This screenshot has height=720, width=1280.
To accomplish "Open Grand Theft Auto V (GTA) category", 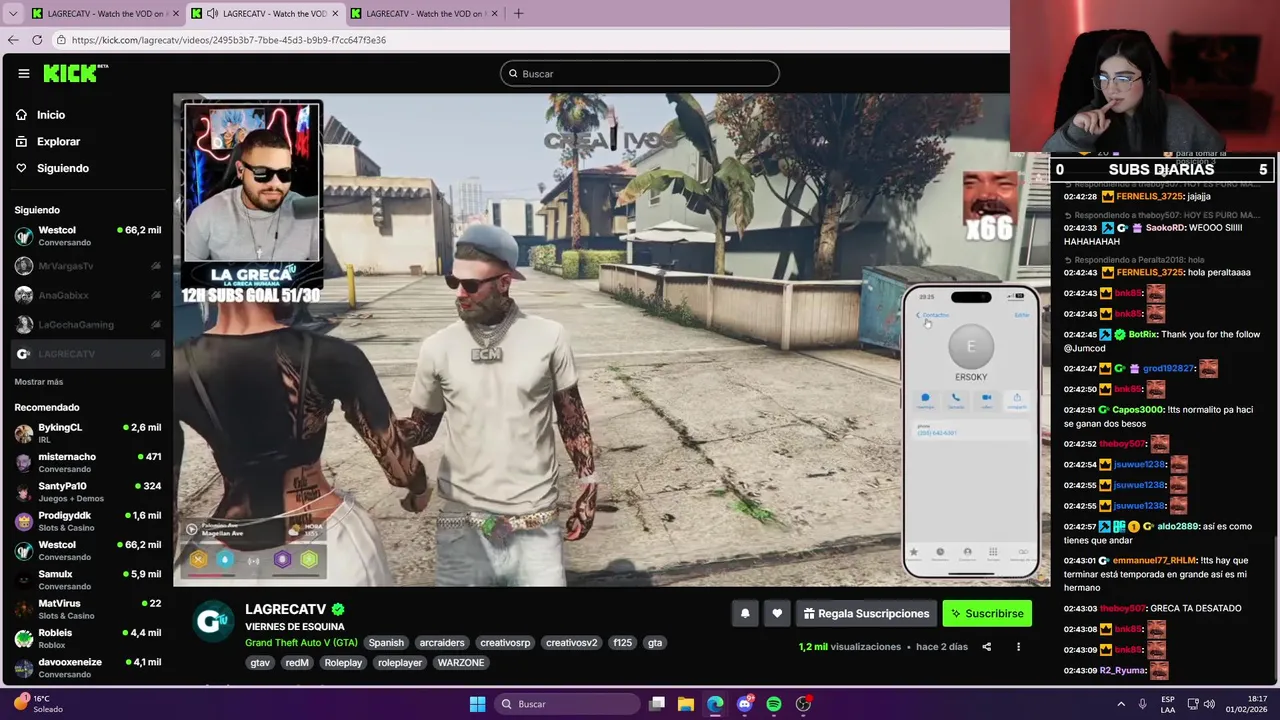I will tap(301, 643).
